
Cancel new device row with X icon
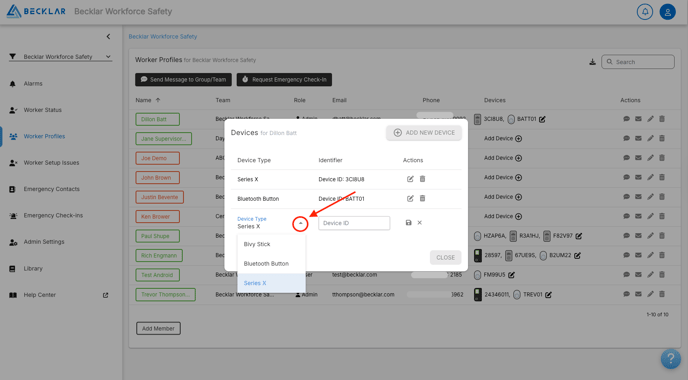[419, 223]
